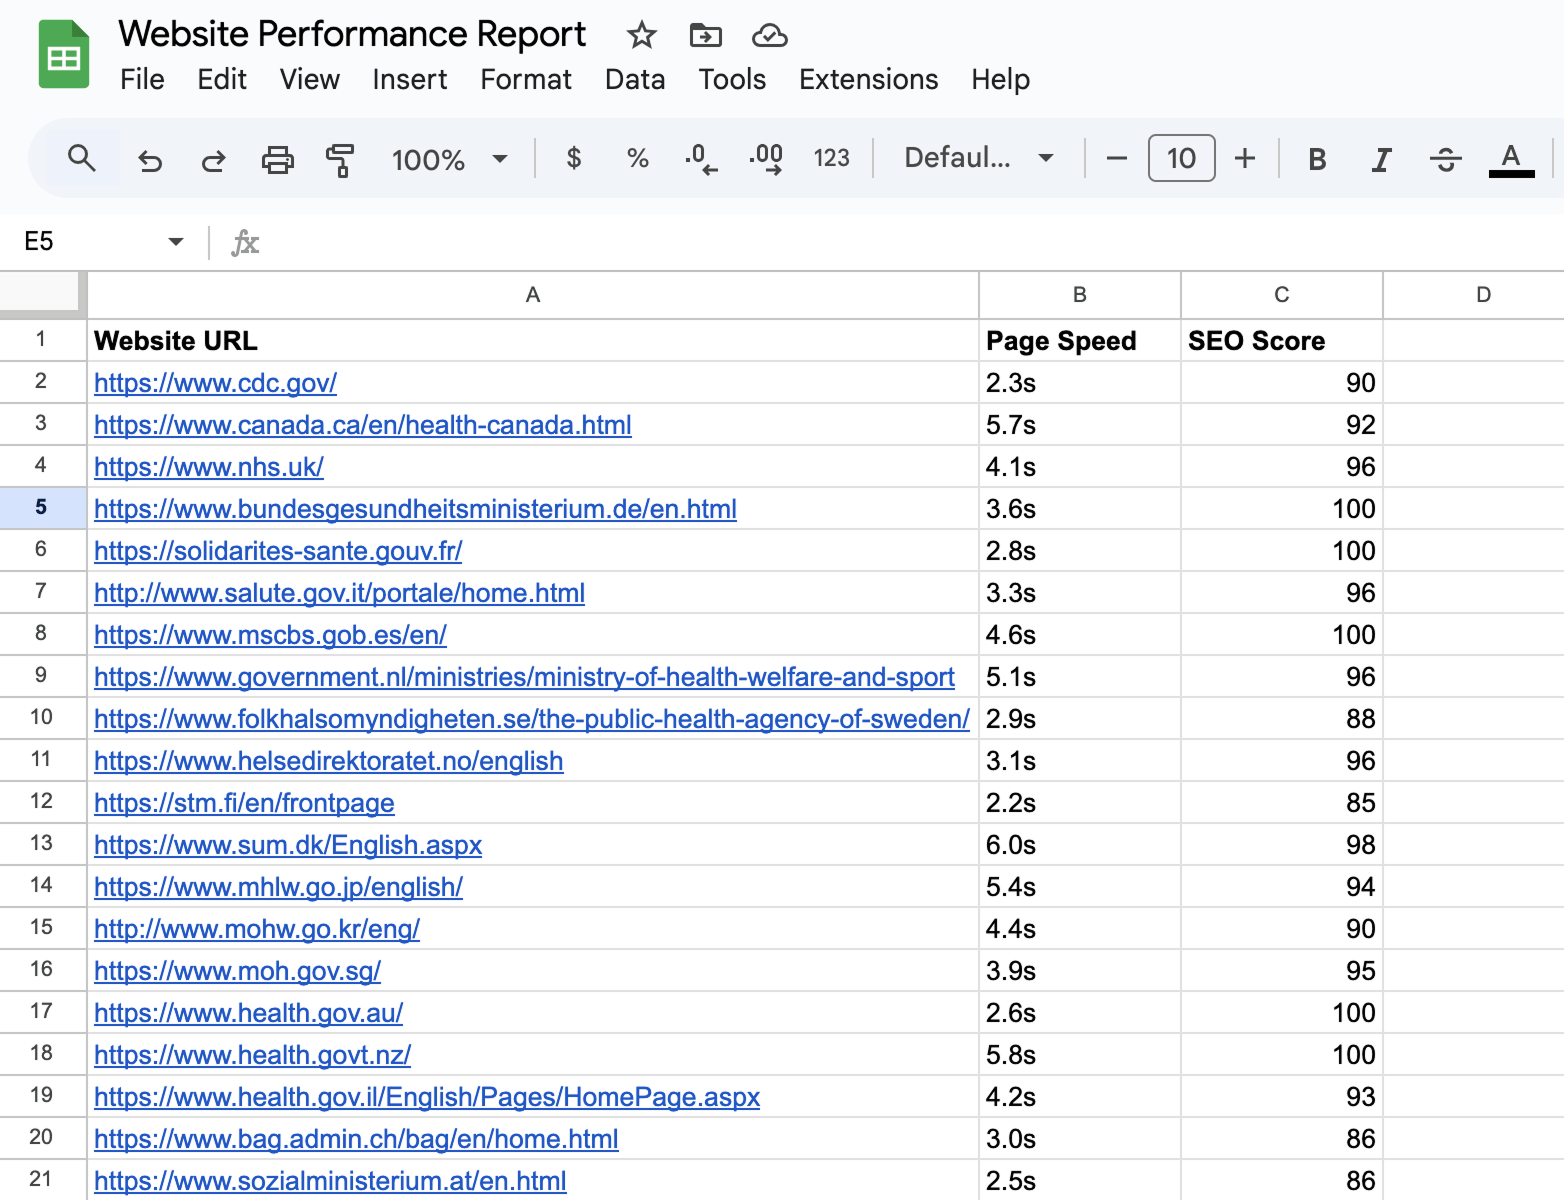Click the Undo icon
Screen dimensions: 1564x1200
(x=150, y=158)
